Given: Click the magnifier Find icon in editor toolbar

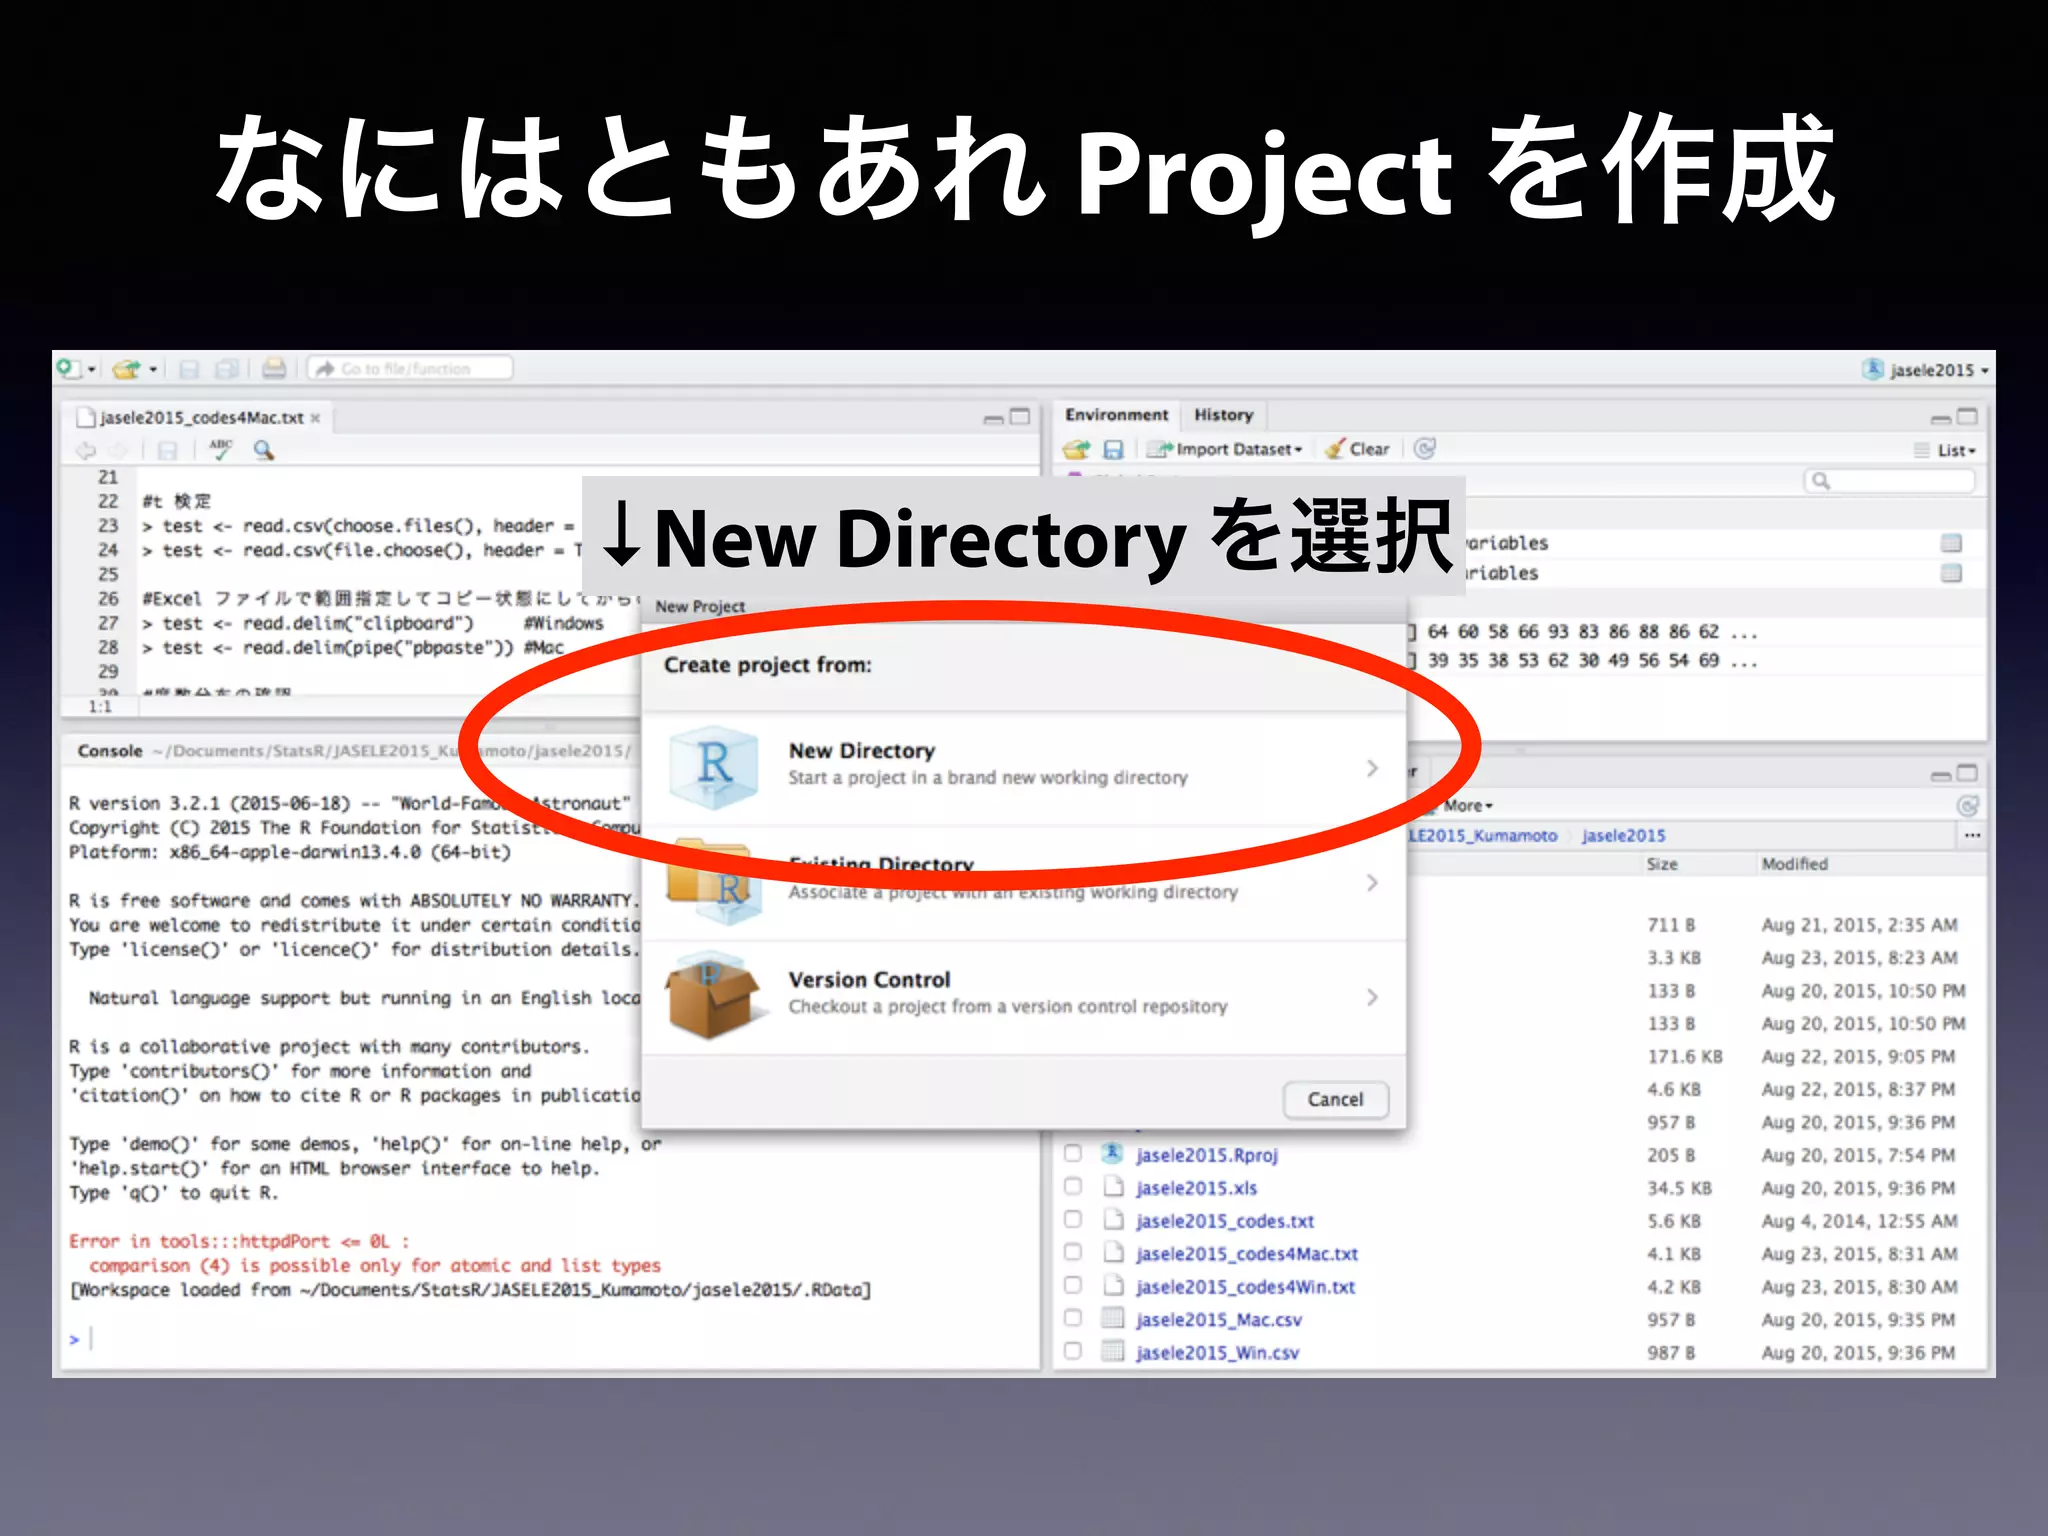Looking at the screenshot, I should [x=264, y=450].
